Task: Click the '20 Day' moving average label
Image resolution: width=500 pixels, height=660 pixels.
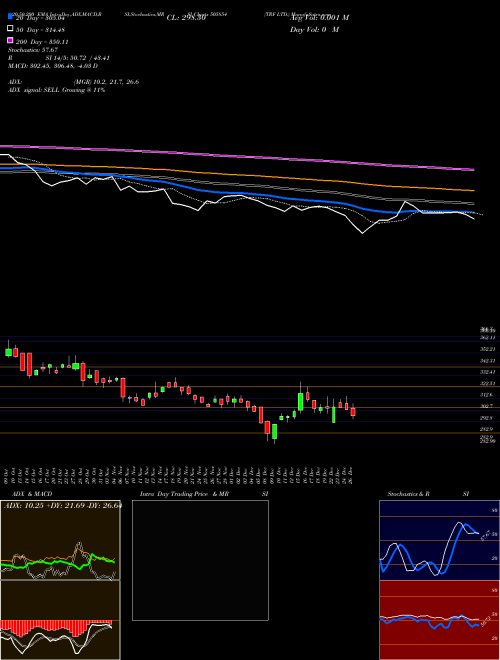Action: 42,18
